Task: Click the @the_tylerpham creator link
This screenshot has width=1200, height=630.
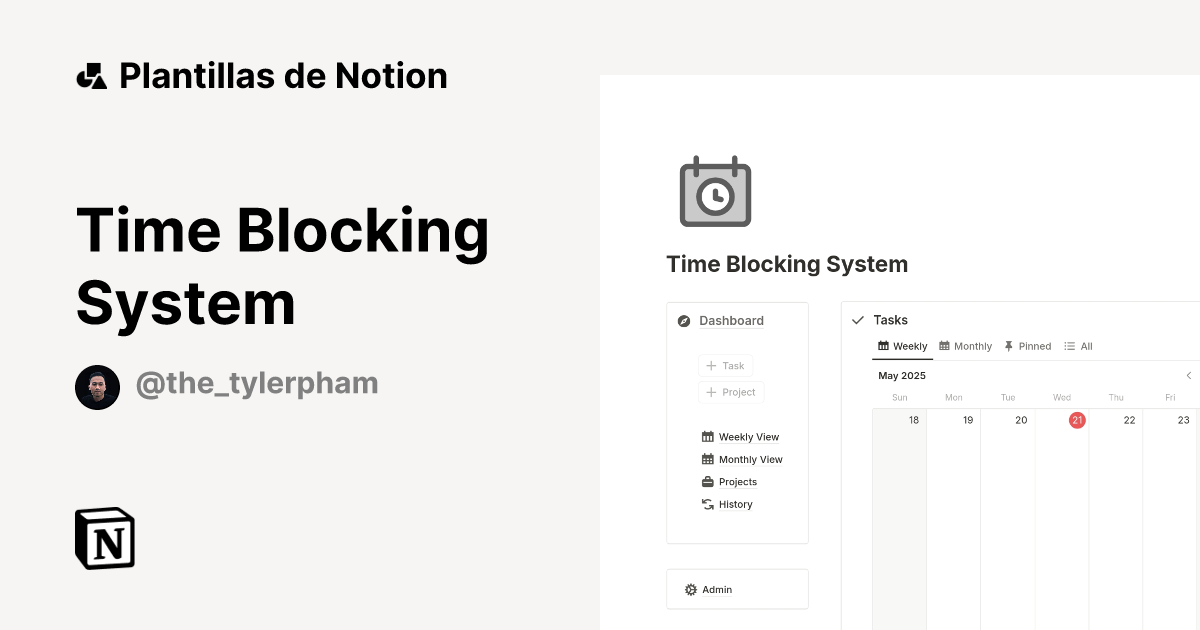Action: [x=257, y=383]
